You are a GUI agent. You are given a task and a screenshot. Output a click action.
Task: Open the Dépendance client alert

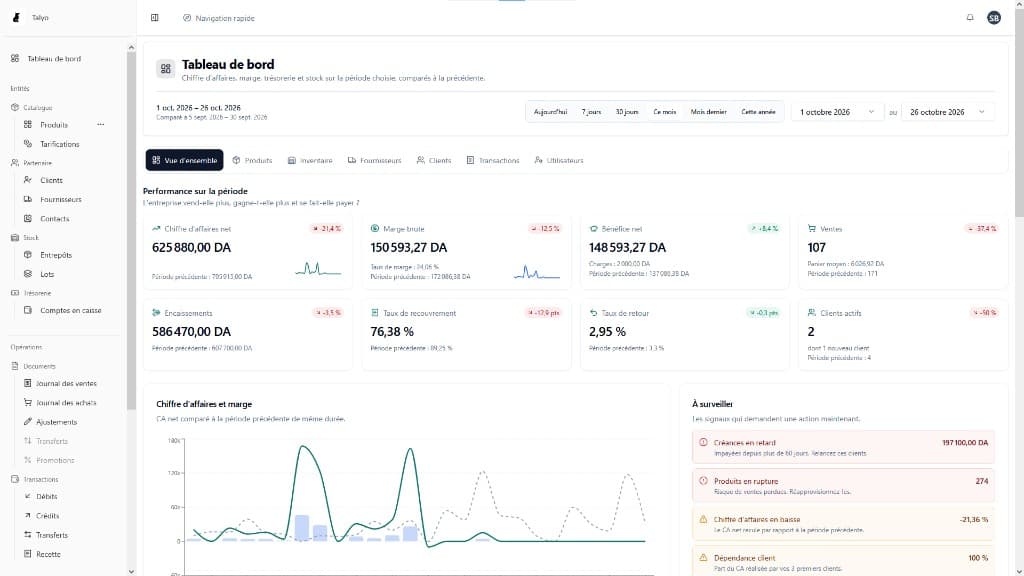[843, 562]
